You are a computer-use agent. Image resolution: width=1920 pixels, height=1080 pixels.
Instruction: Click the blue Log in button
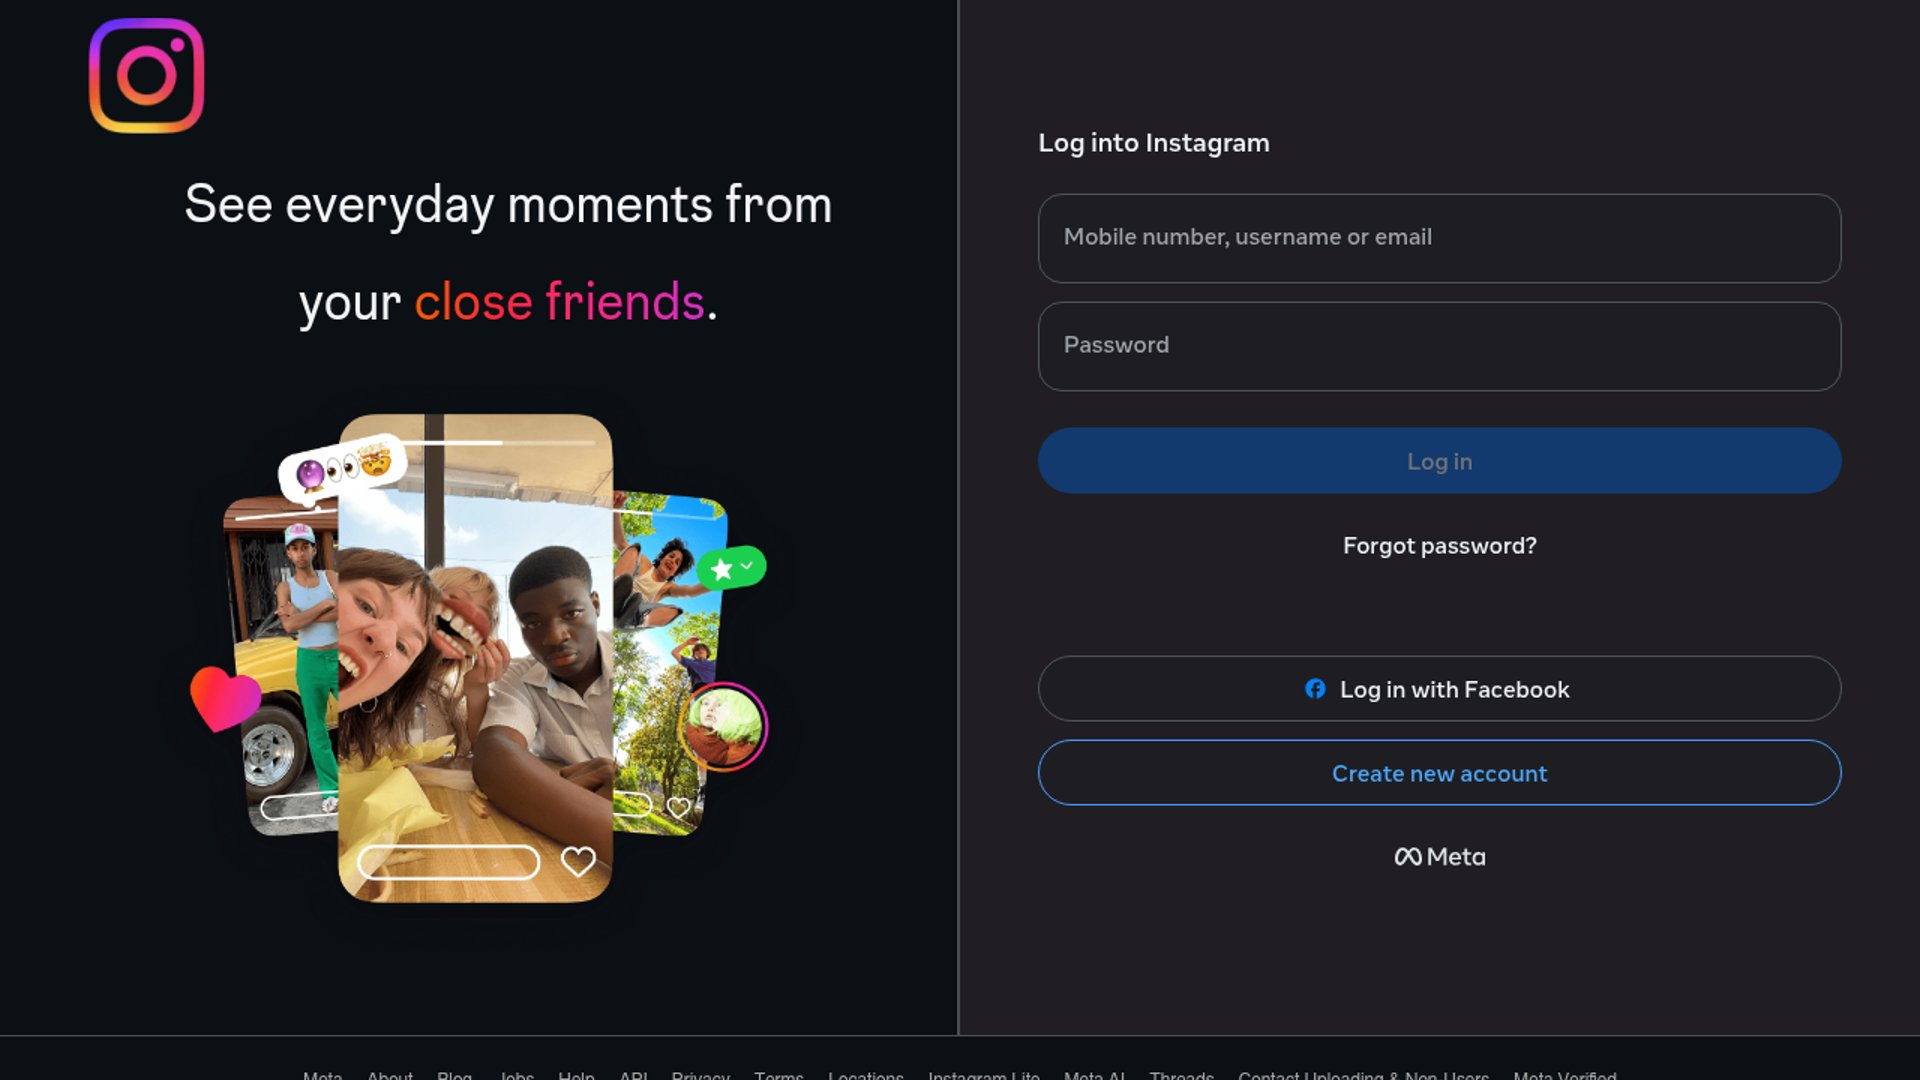tap(1439, 461)
